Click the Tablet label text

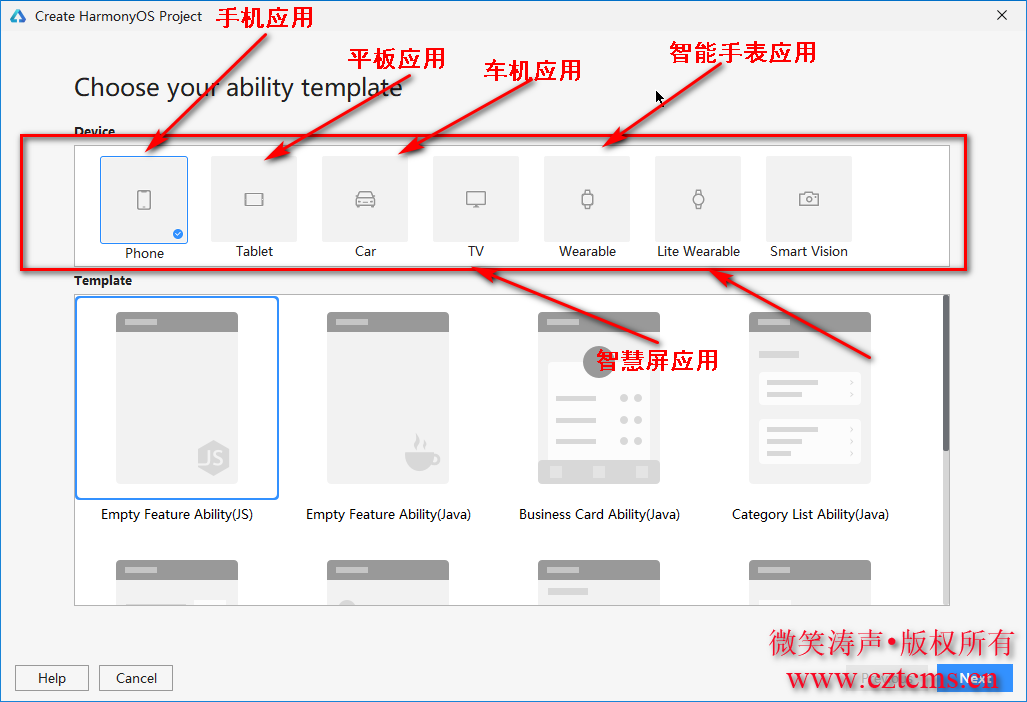[254, 251]
